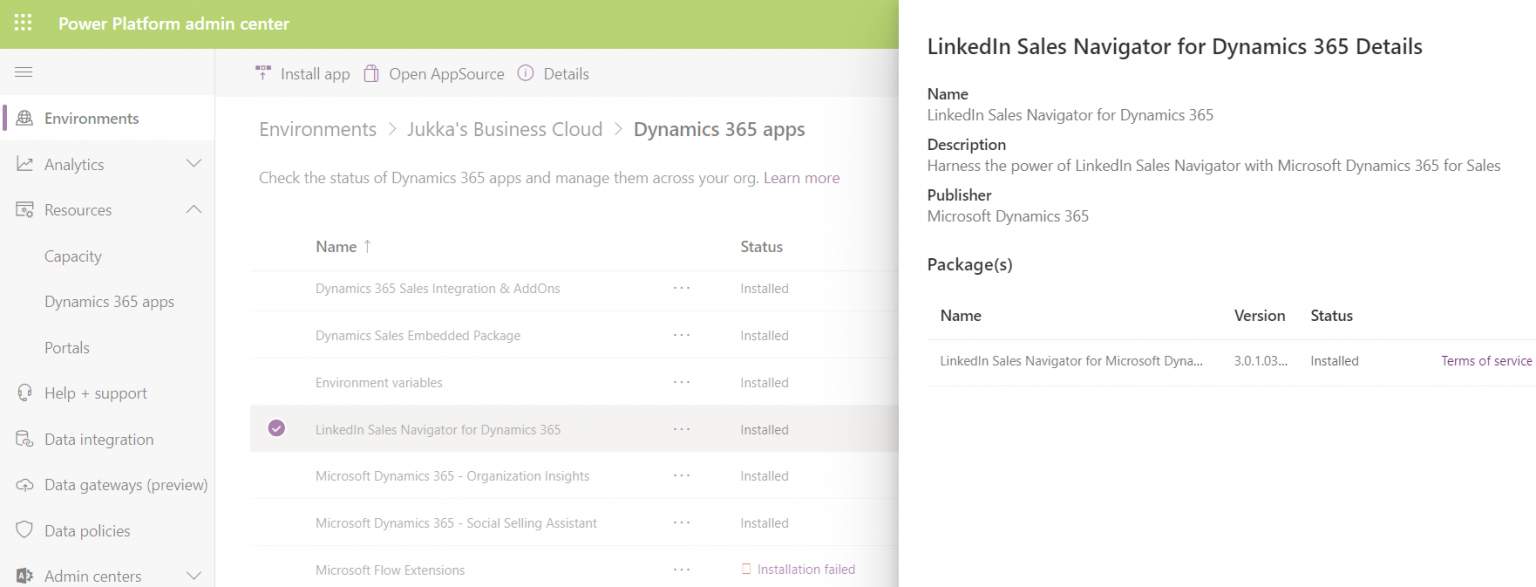Viewport: 1536px width, 587px height.
Task: Open Dynamics 365 apps in sidebar
Action: pyautogui.click(x=109, y=302)
